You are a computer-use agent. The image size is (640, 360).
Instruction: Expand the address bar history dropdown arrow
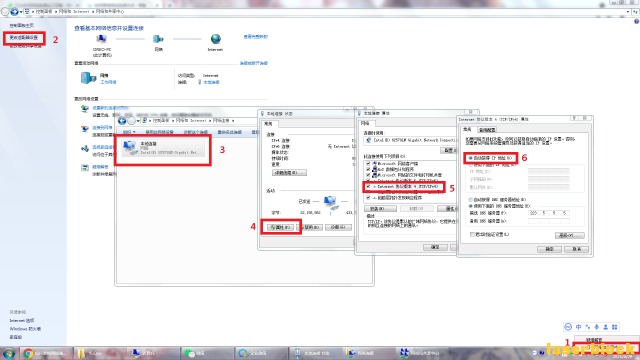[627, 12]
